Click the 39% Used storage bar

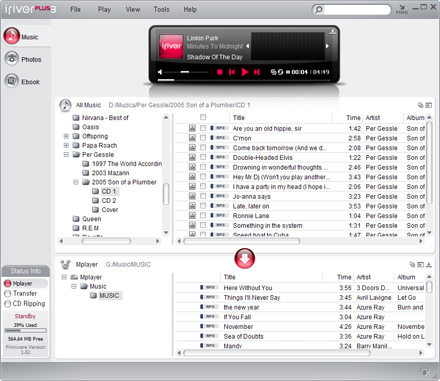point(25,331)
